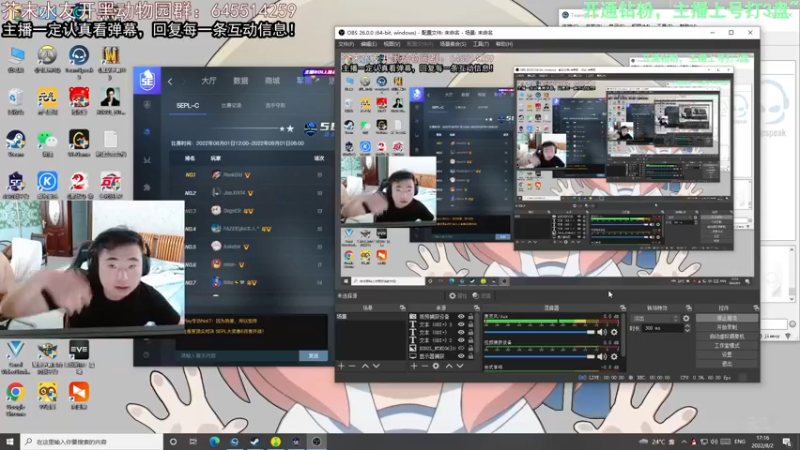The width and height of the screenshot is (800, 450).
Task: Open the 文件(F) menu in OBS
Action: click(x=346, y=44)
